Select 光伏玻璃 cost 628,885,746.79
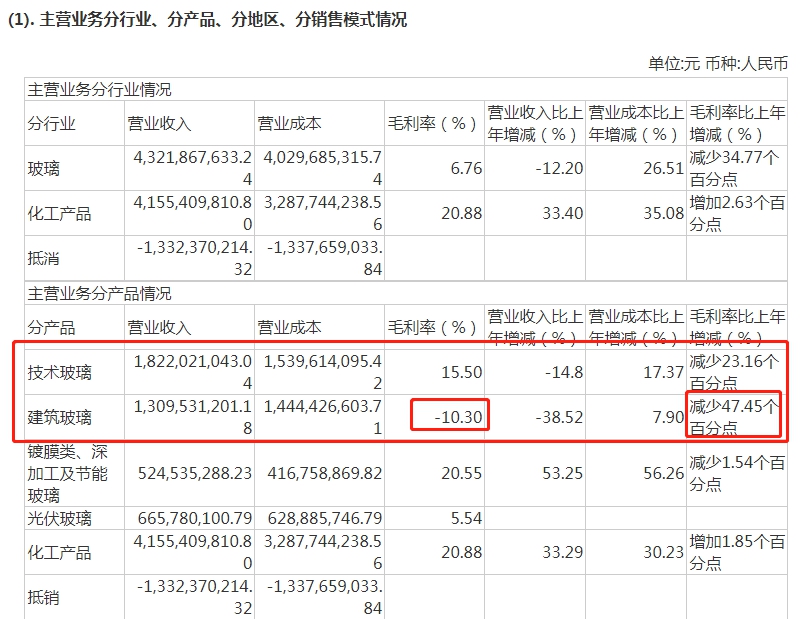Viewport: 810px width, 619px height. point(325,518)
